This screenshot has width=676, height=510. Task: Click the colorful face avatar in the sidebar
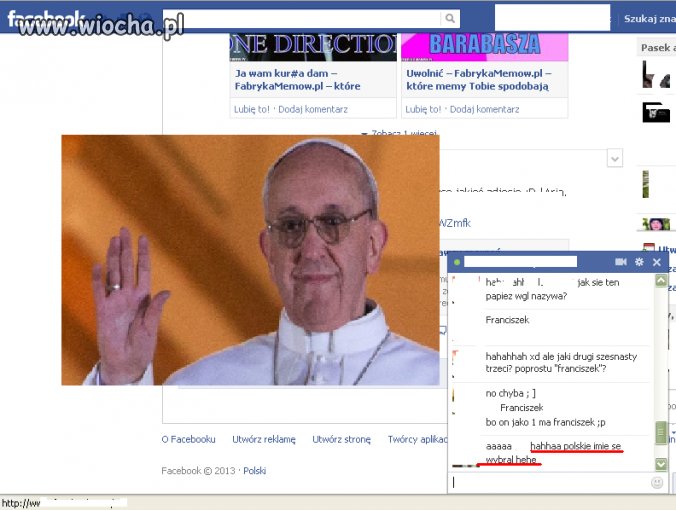click(656, 224)
